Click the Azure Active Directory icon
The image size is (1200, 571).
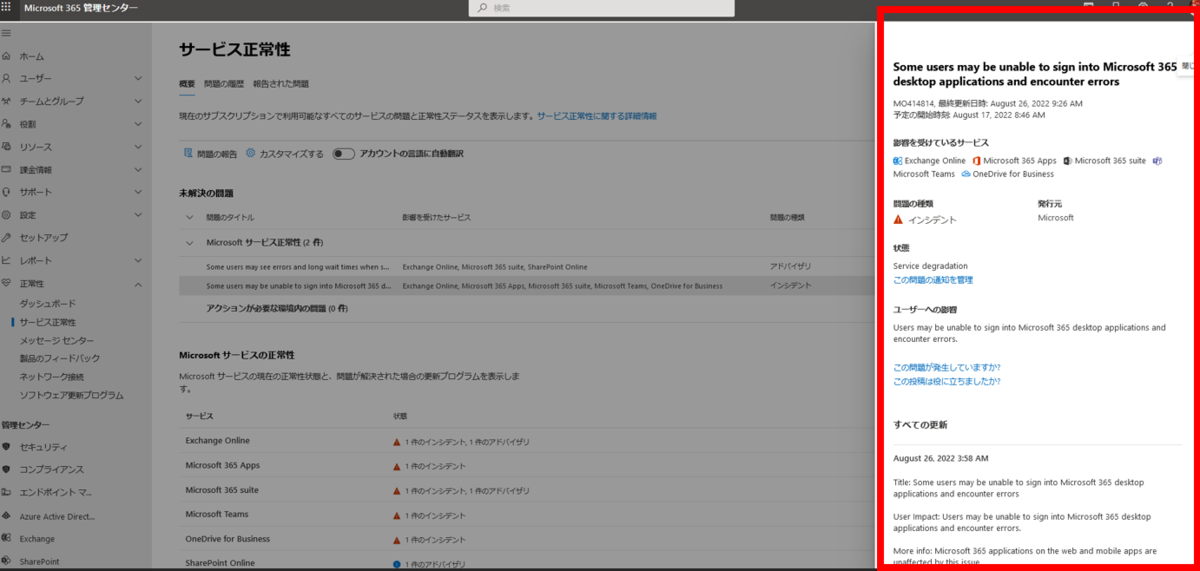[x=7, y=516]
